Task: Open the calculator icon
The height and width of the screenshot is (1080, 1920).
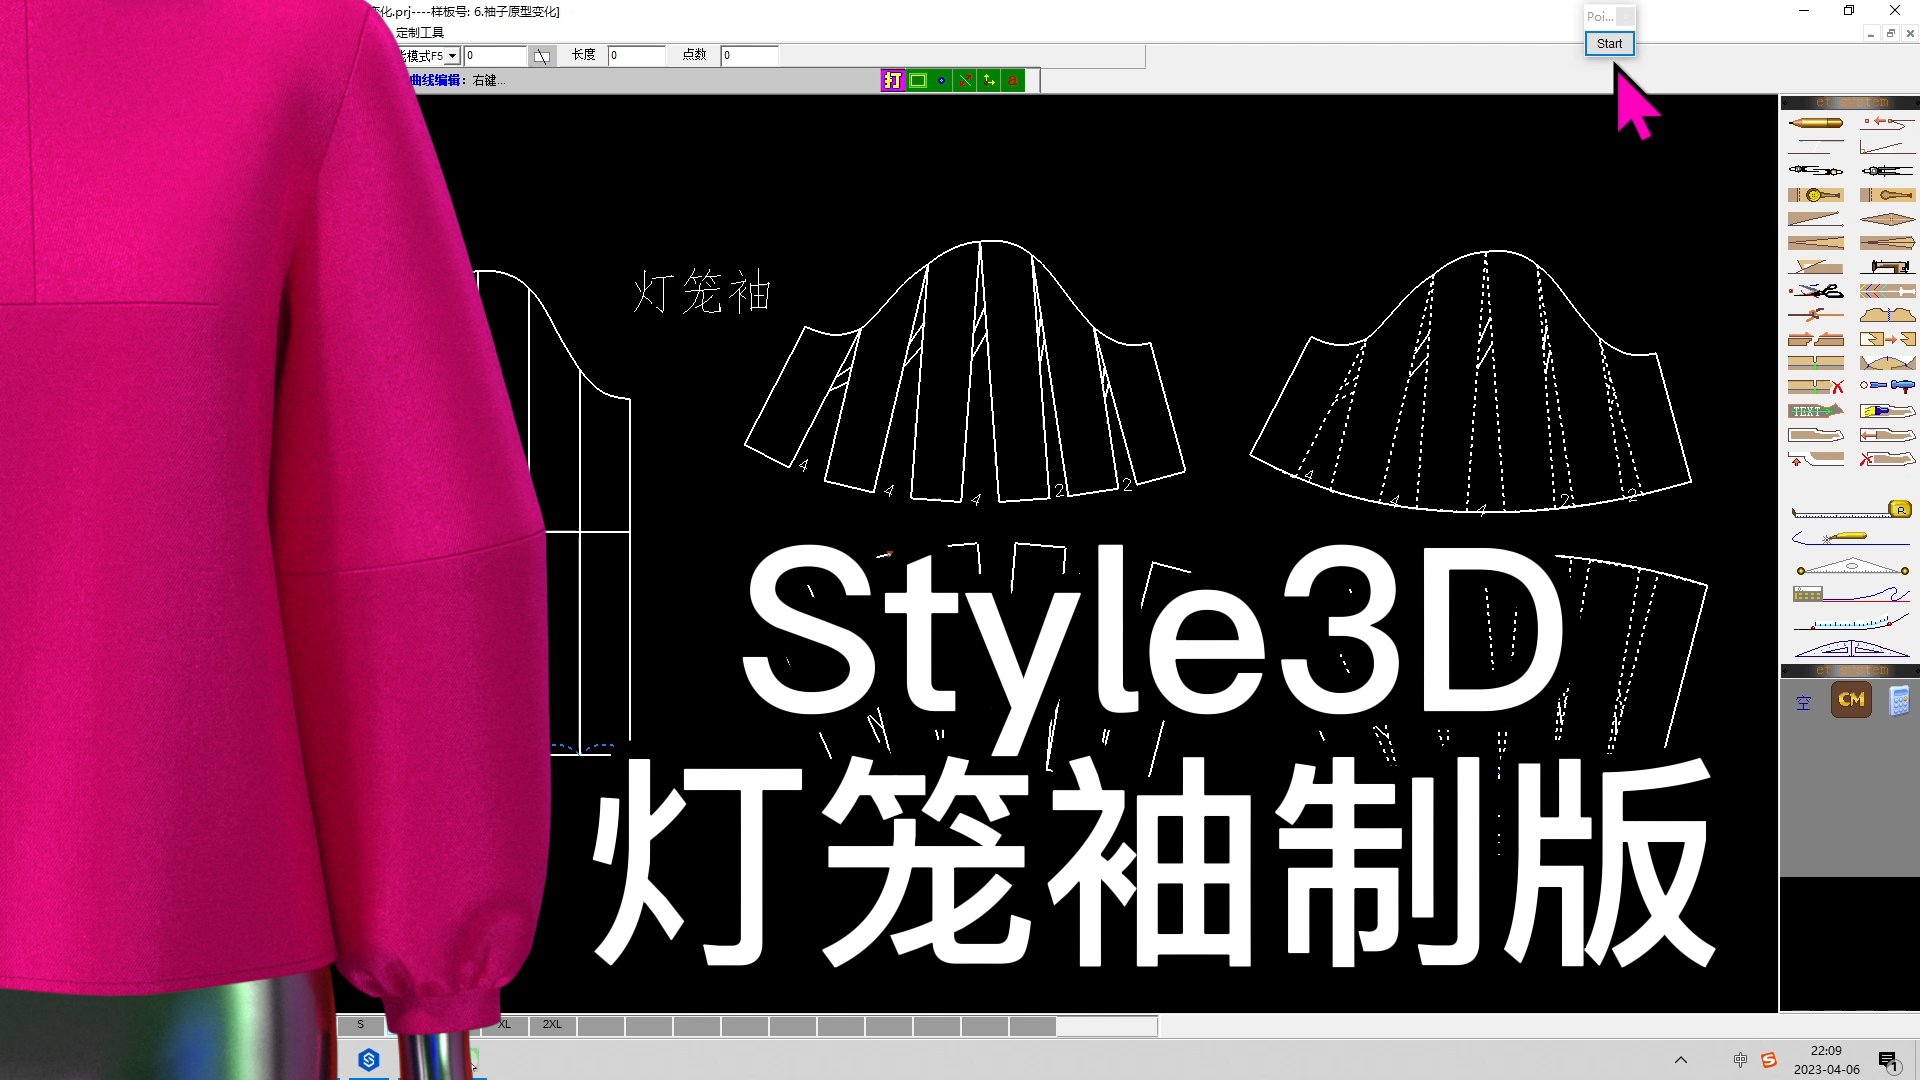Action: coord(1899,701)
